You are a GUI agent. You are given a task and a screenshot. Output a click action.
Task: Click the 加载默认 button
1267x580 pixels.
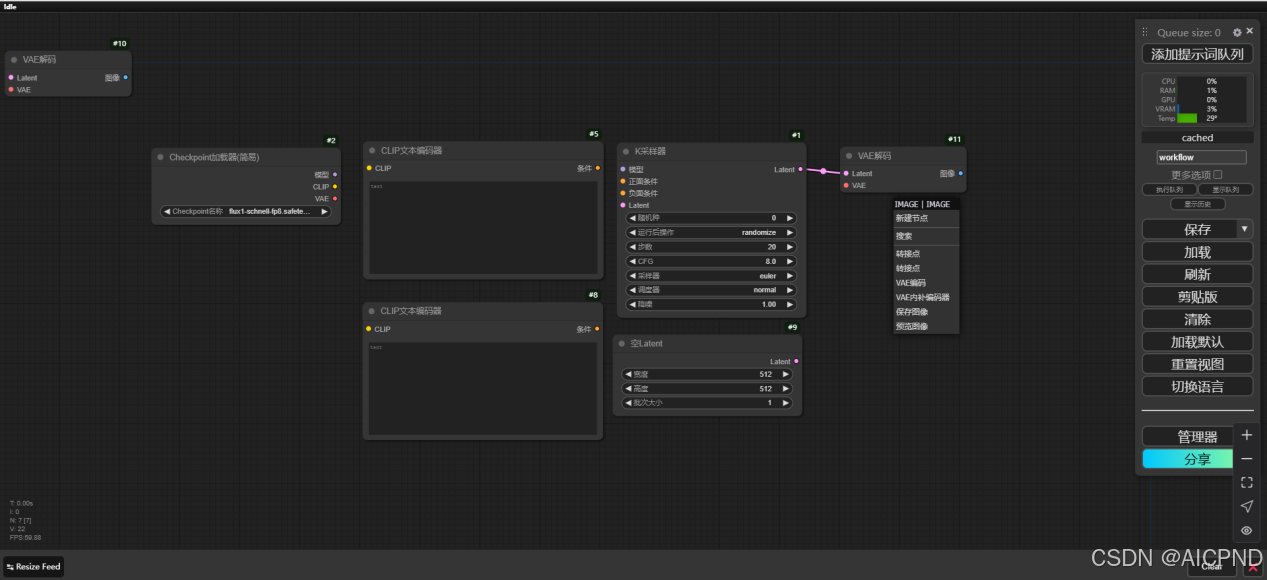click(1197, 342)
